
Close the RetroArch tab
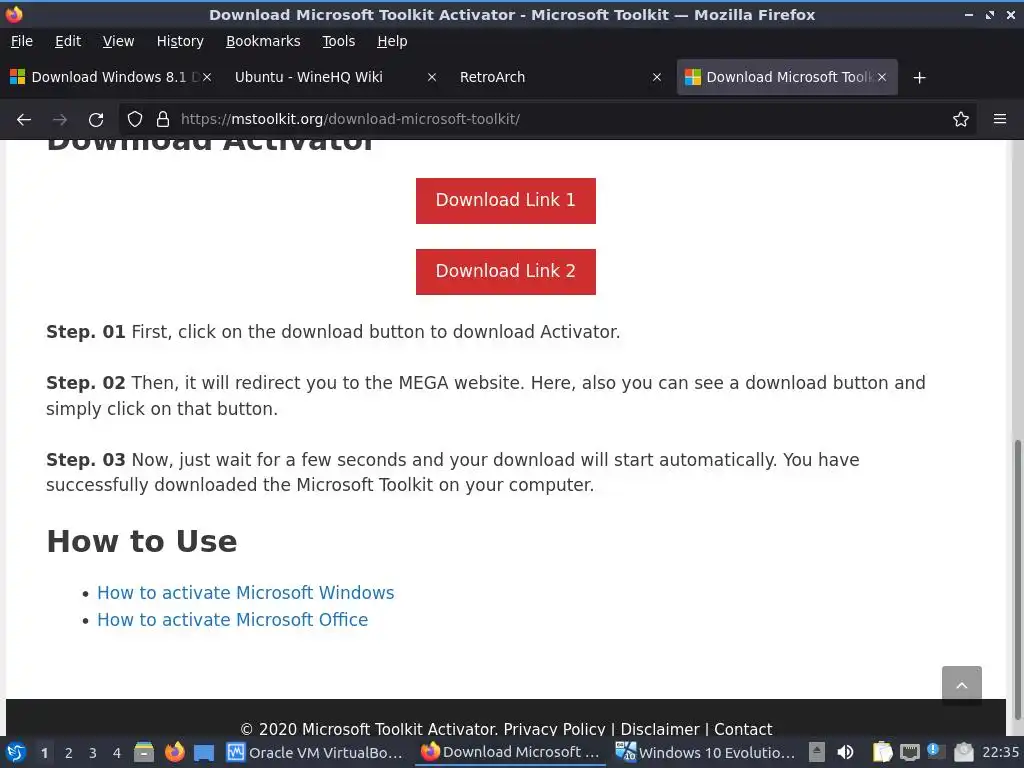click(x=657, y=77)
